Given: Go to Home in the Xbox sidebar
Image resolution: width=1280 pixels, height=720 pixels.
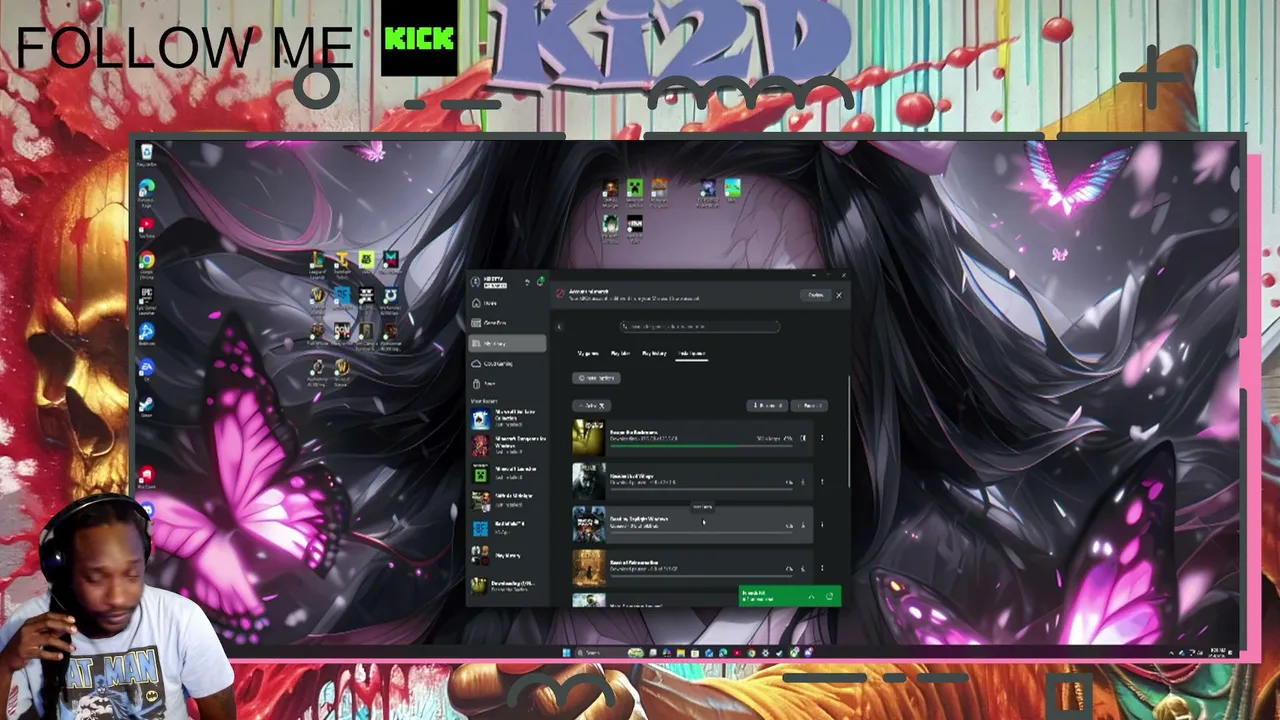Looking at the screenshot, I should 508,303.
